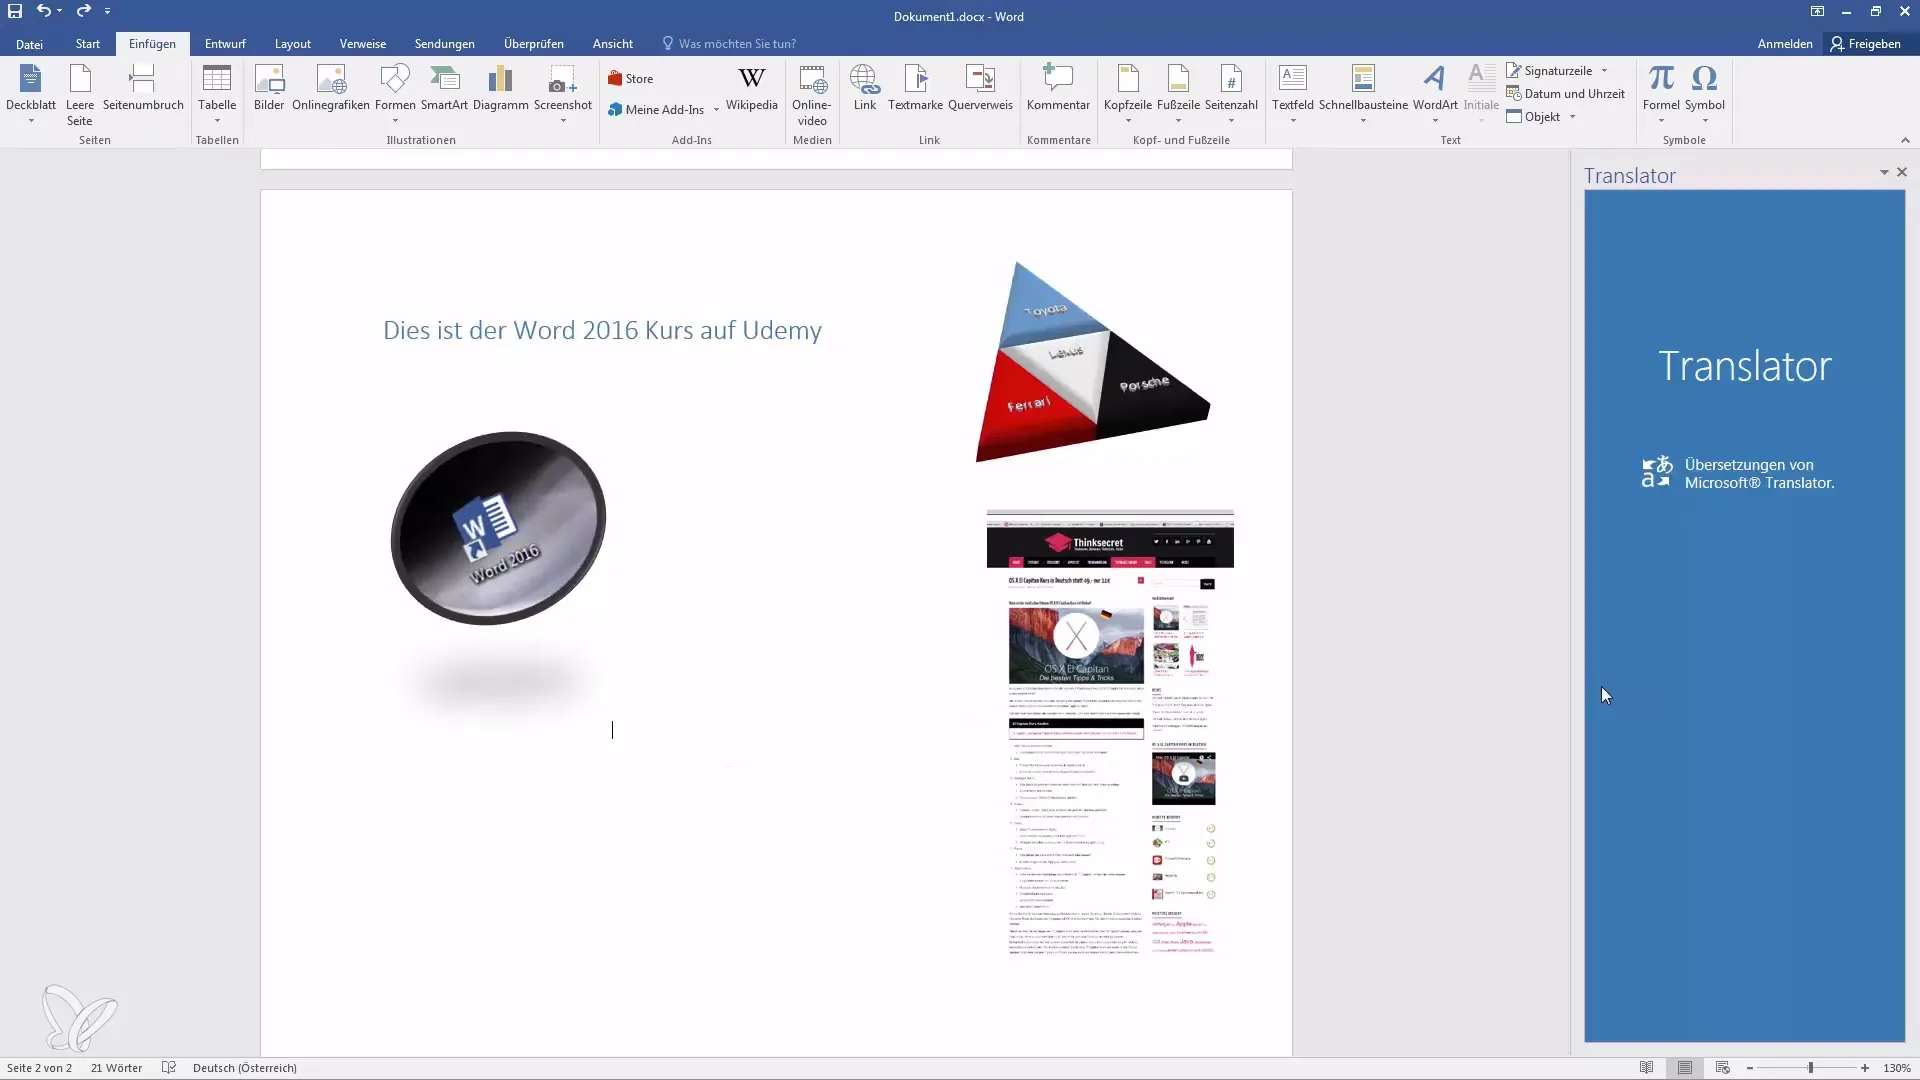Insert a Formel equation
Image resolution: width=1920 pixels, height=1080 pixels.
point(1661,94)
